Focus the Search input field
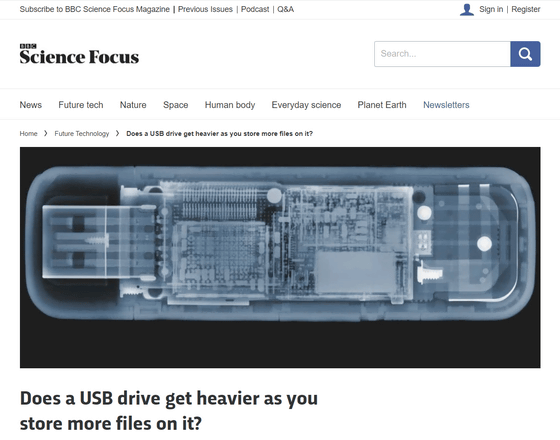 [442, 54]
